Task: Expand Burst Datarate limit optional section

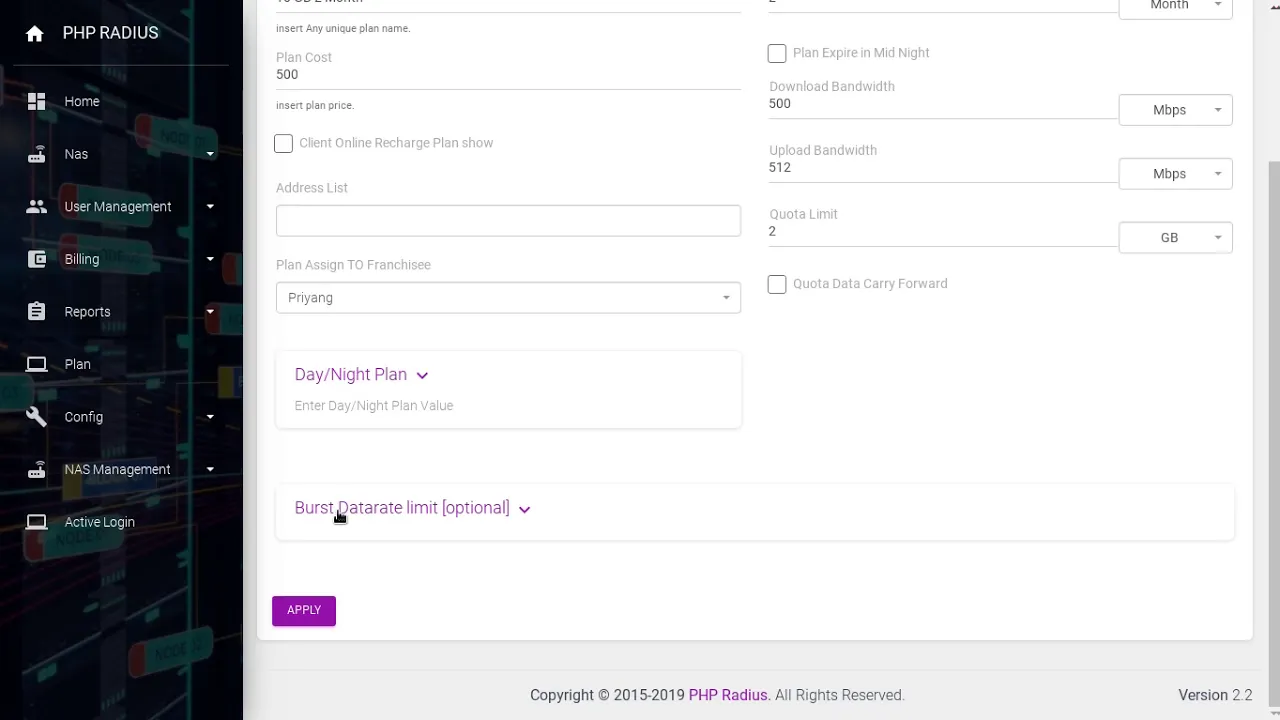Action: [x=412, y=508]
